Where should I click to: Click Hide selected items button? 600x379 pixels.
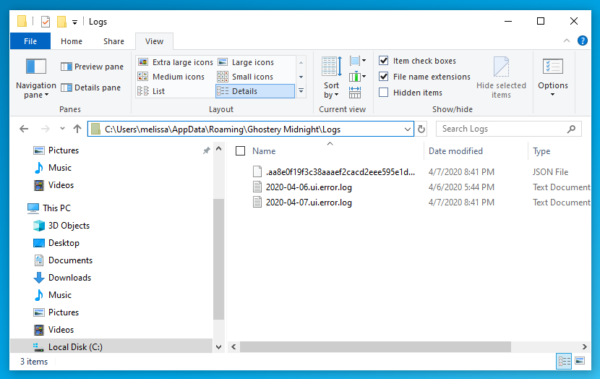pos(501,78)
